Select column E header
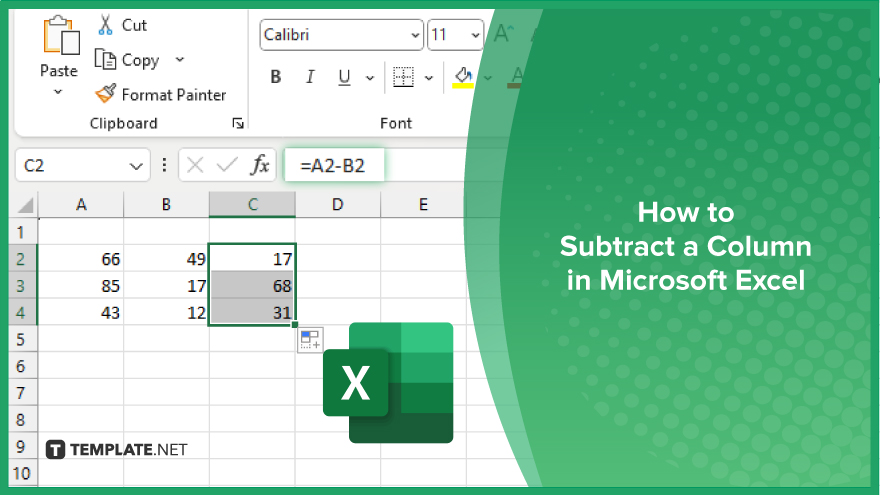The height and width of the screenshot is (495, 880). tap(423, 204)
